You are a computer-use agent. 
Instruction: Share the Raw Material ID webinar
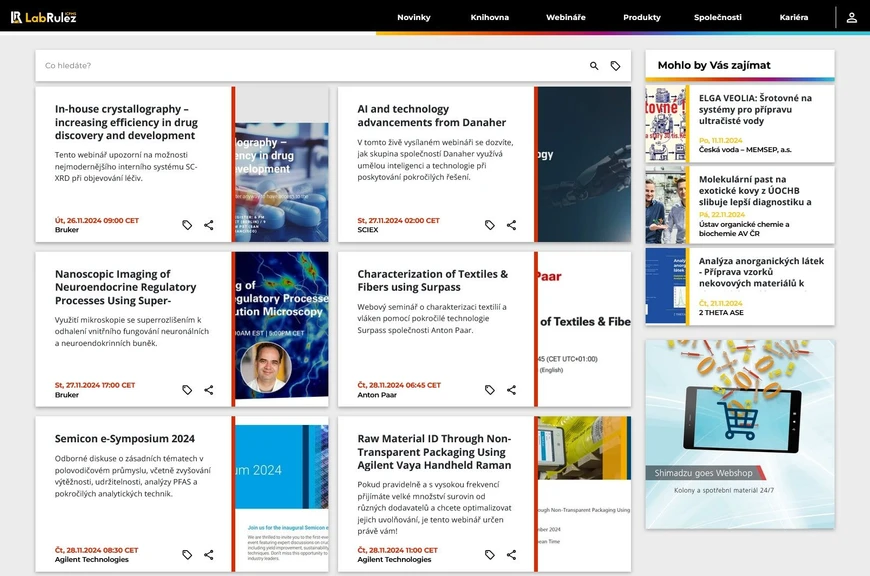coord(511,554)
